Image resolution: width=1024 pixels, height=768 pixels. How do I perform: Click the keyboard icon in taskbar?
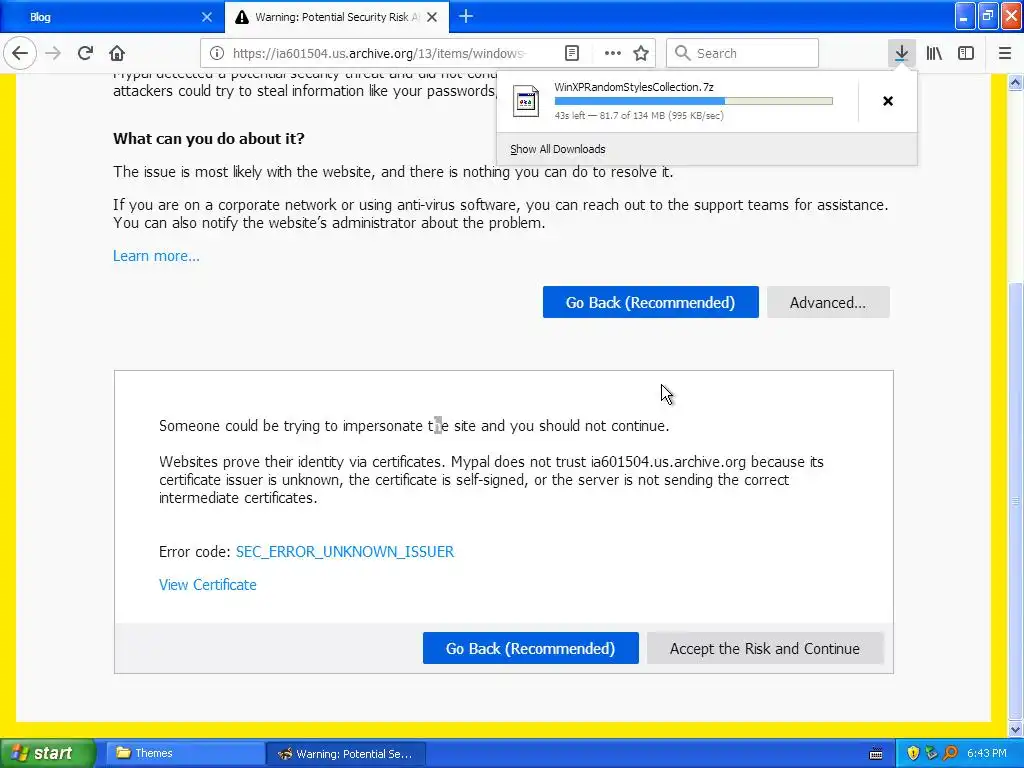coord(876,754)
